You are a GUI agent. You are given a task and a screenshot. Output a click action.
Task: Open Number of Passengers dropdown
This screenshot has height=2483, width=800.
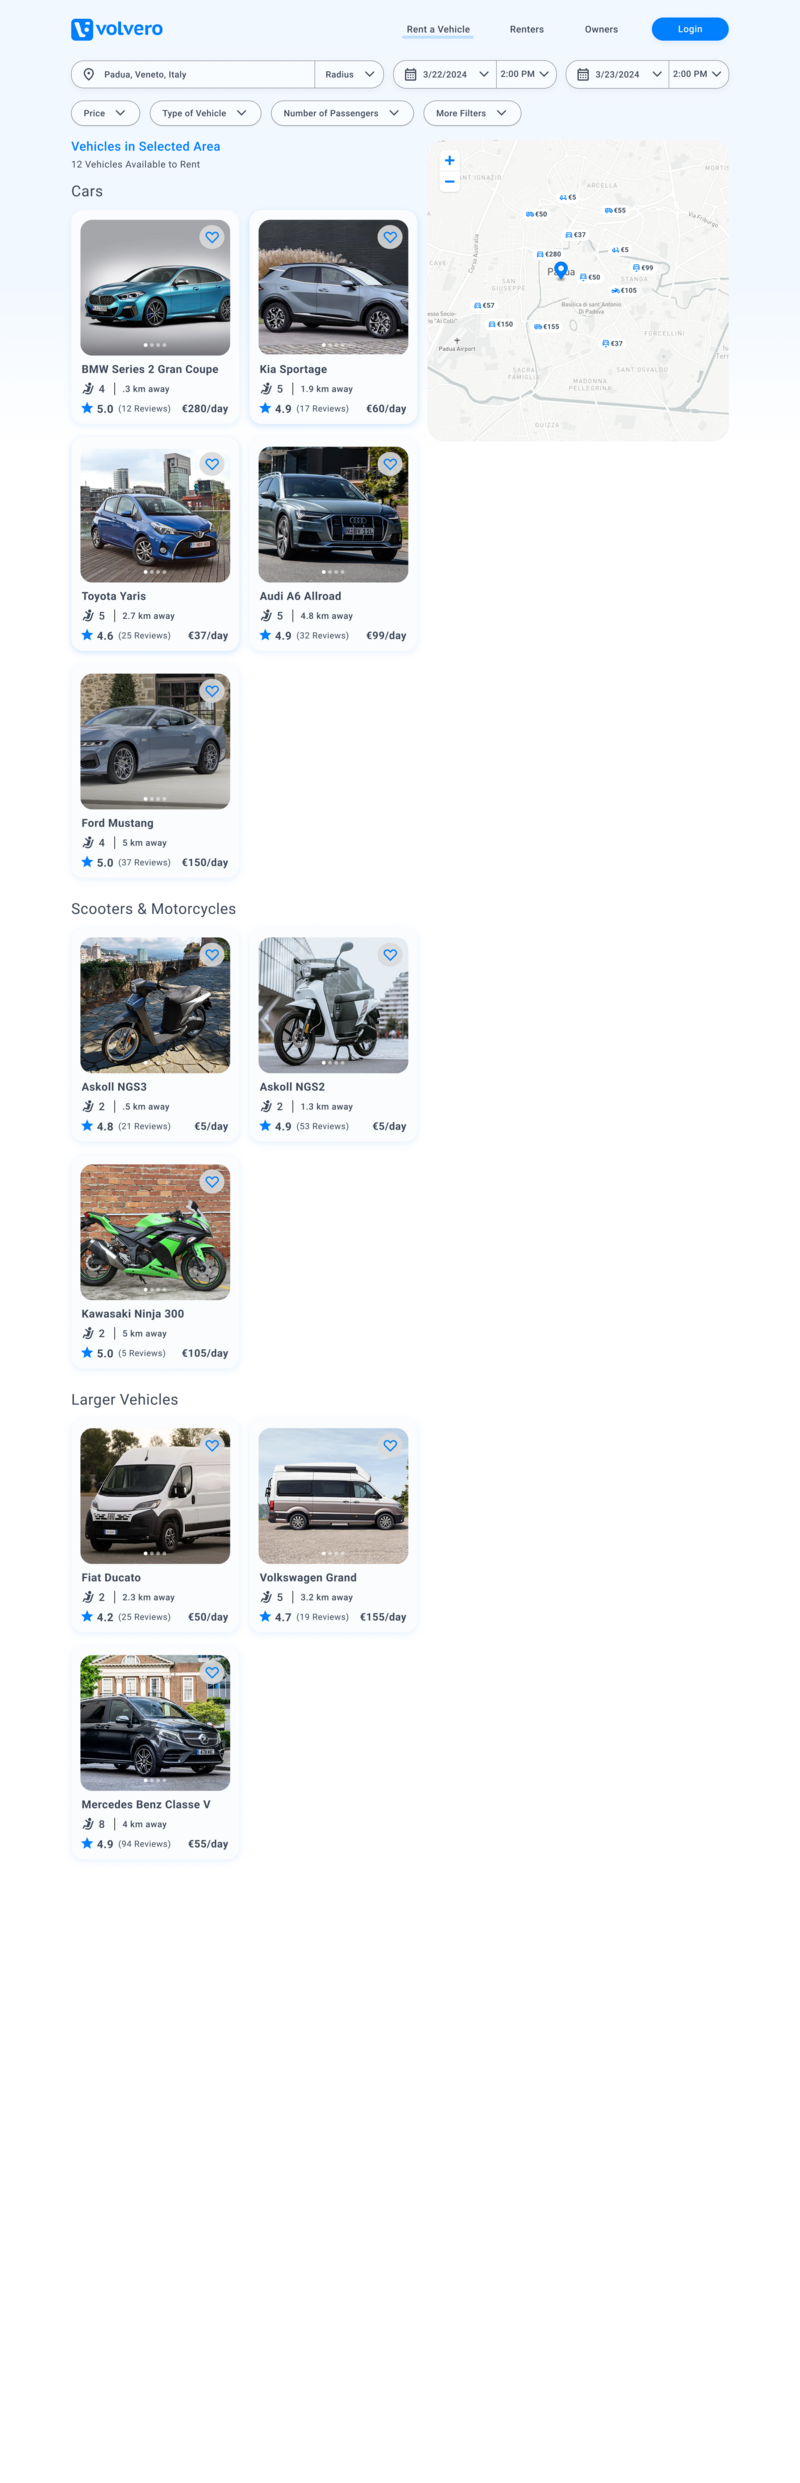click(x=342, y=113)
